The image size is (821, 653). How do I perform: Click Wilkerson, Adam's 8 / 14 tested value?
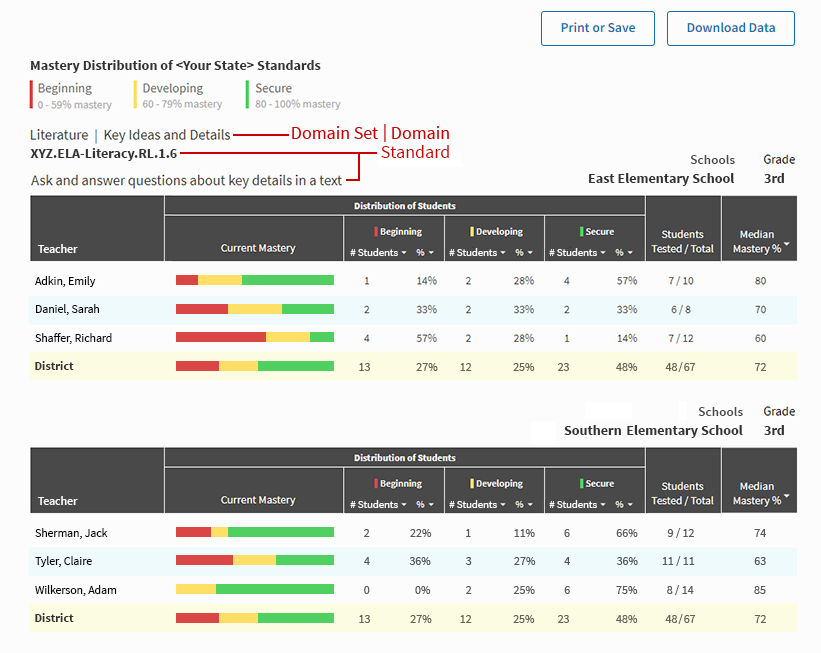(x=680, y=590)
